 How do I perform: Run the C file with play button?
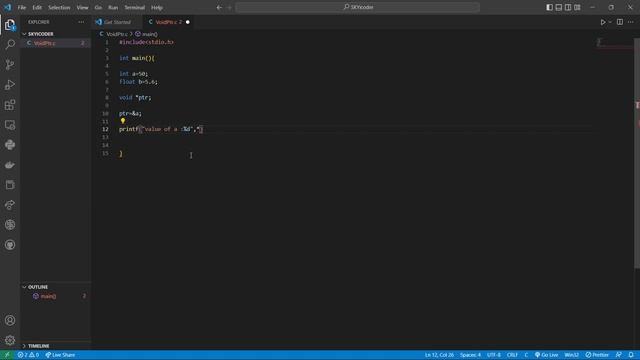click(x=602, y=22)
